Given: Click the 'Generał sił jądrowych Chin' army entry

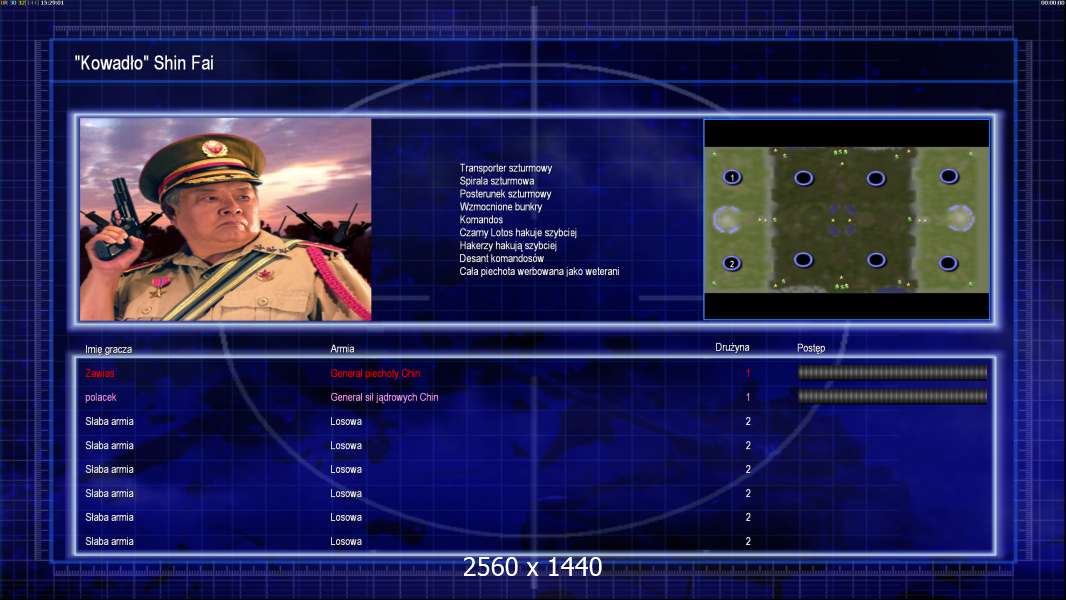Looking at the screenshot, I should coord(384,397).
